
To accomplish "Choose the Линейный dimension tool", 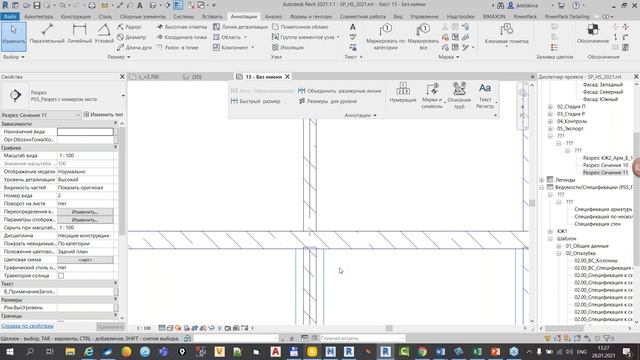I will (x=79, y=34).
